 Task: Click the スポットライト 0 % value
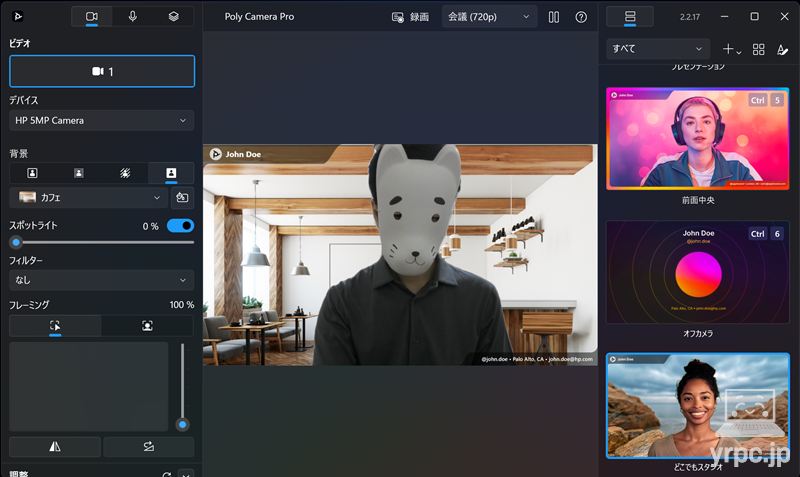pos(151,226)
